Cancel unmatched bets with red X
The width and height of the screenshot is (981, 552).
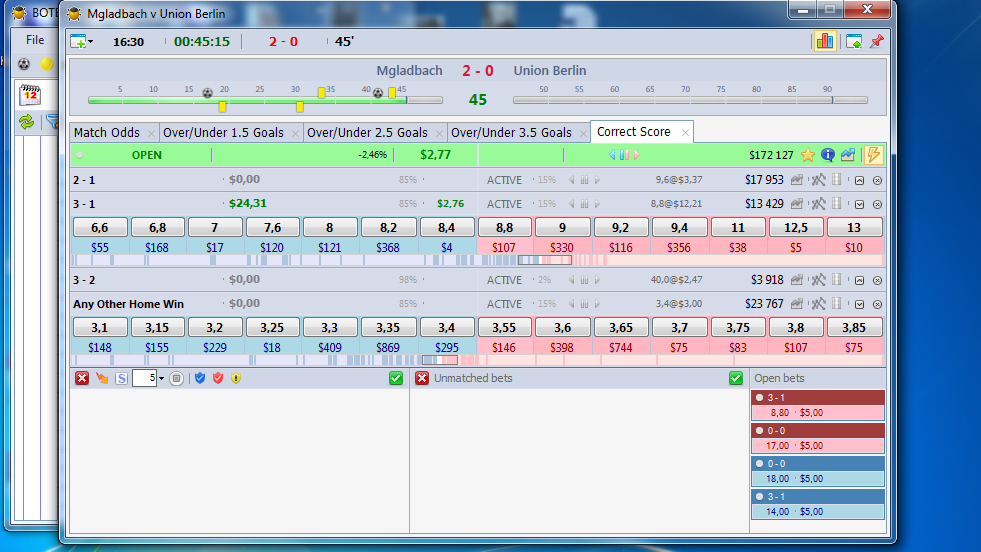(422, 378)
